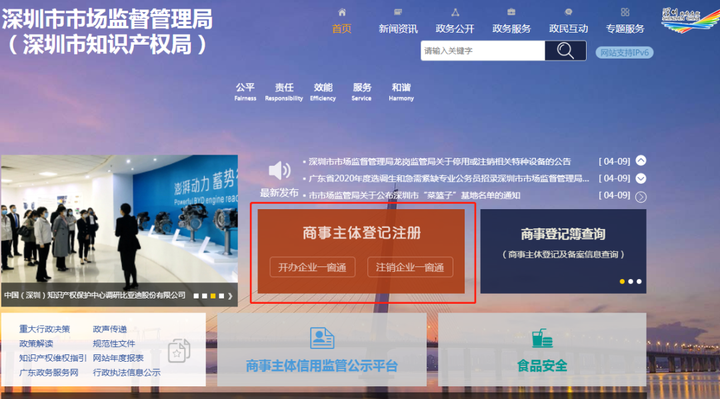
Task: Advance photo carousel with right arrow
Action: point(230,296)
